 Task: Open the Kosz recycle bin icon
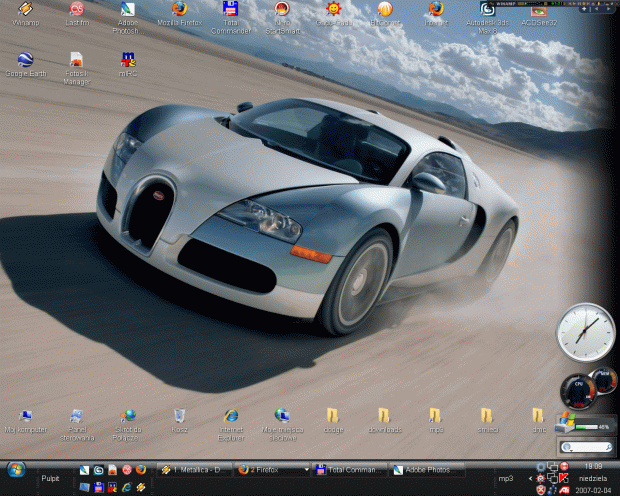[179, 416]
